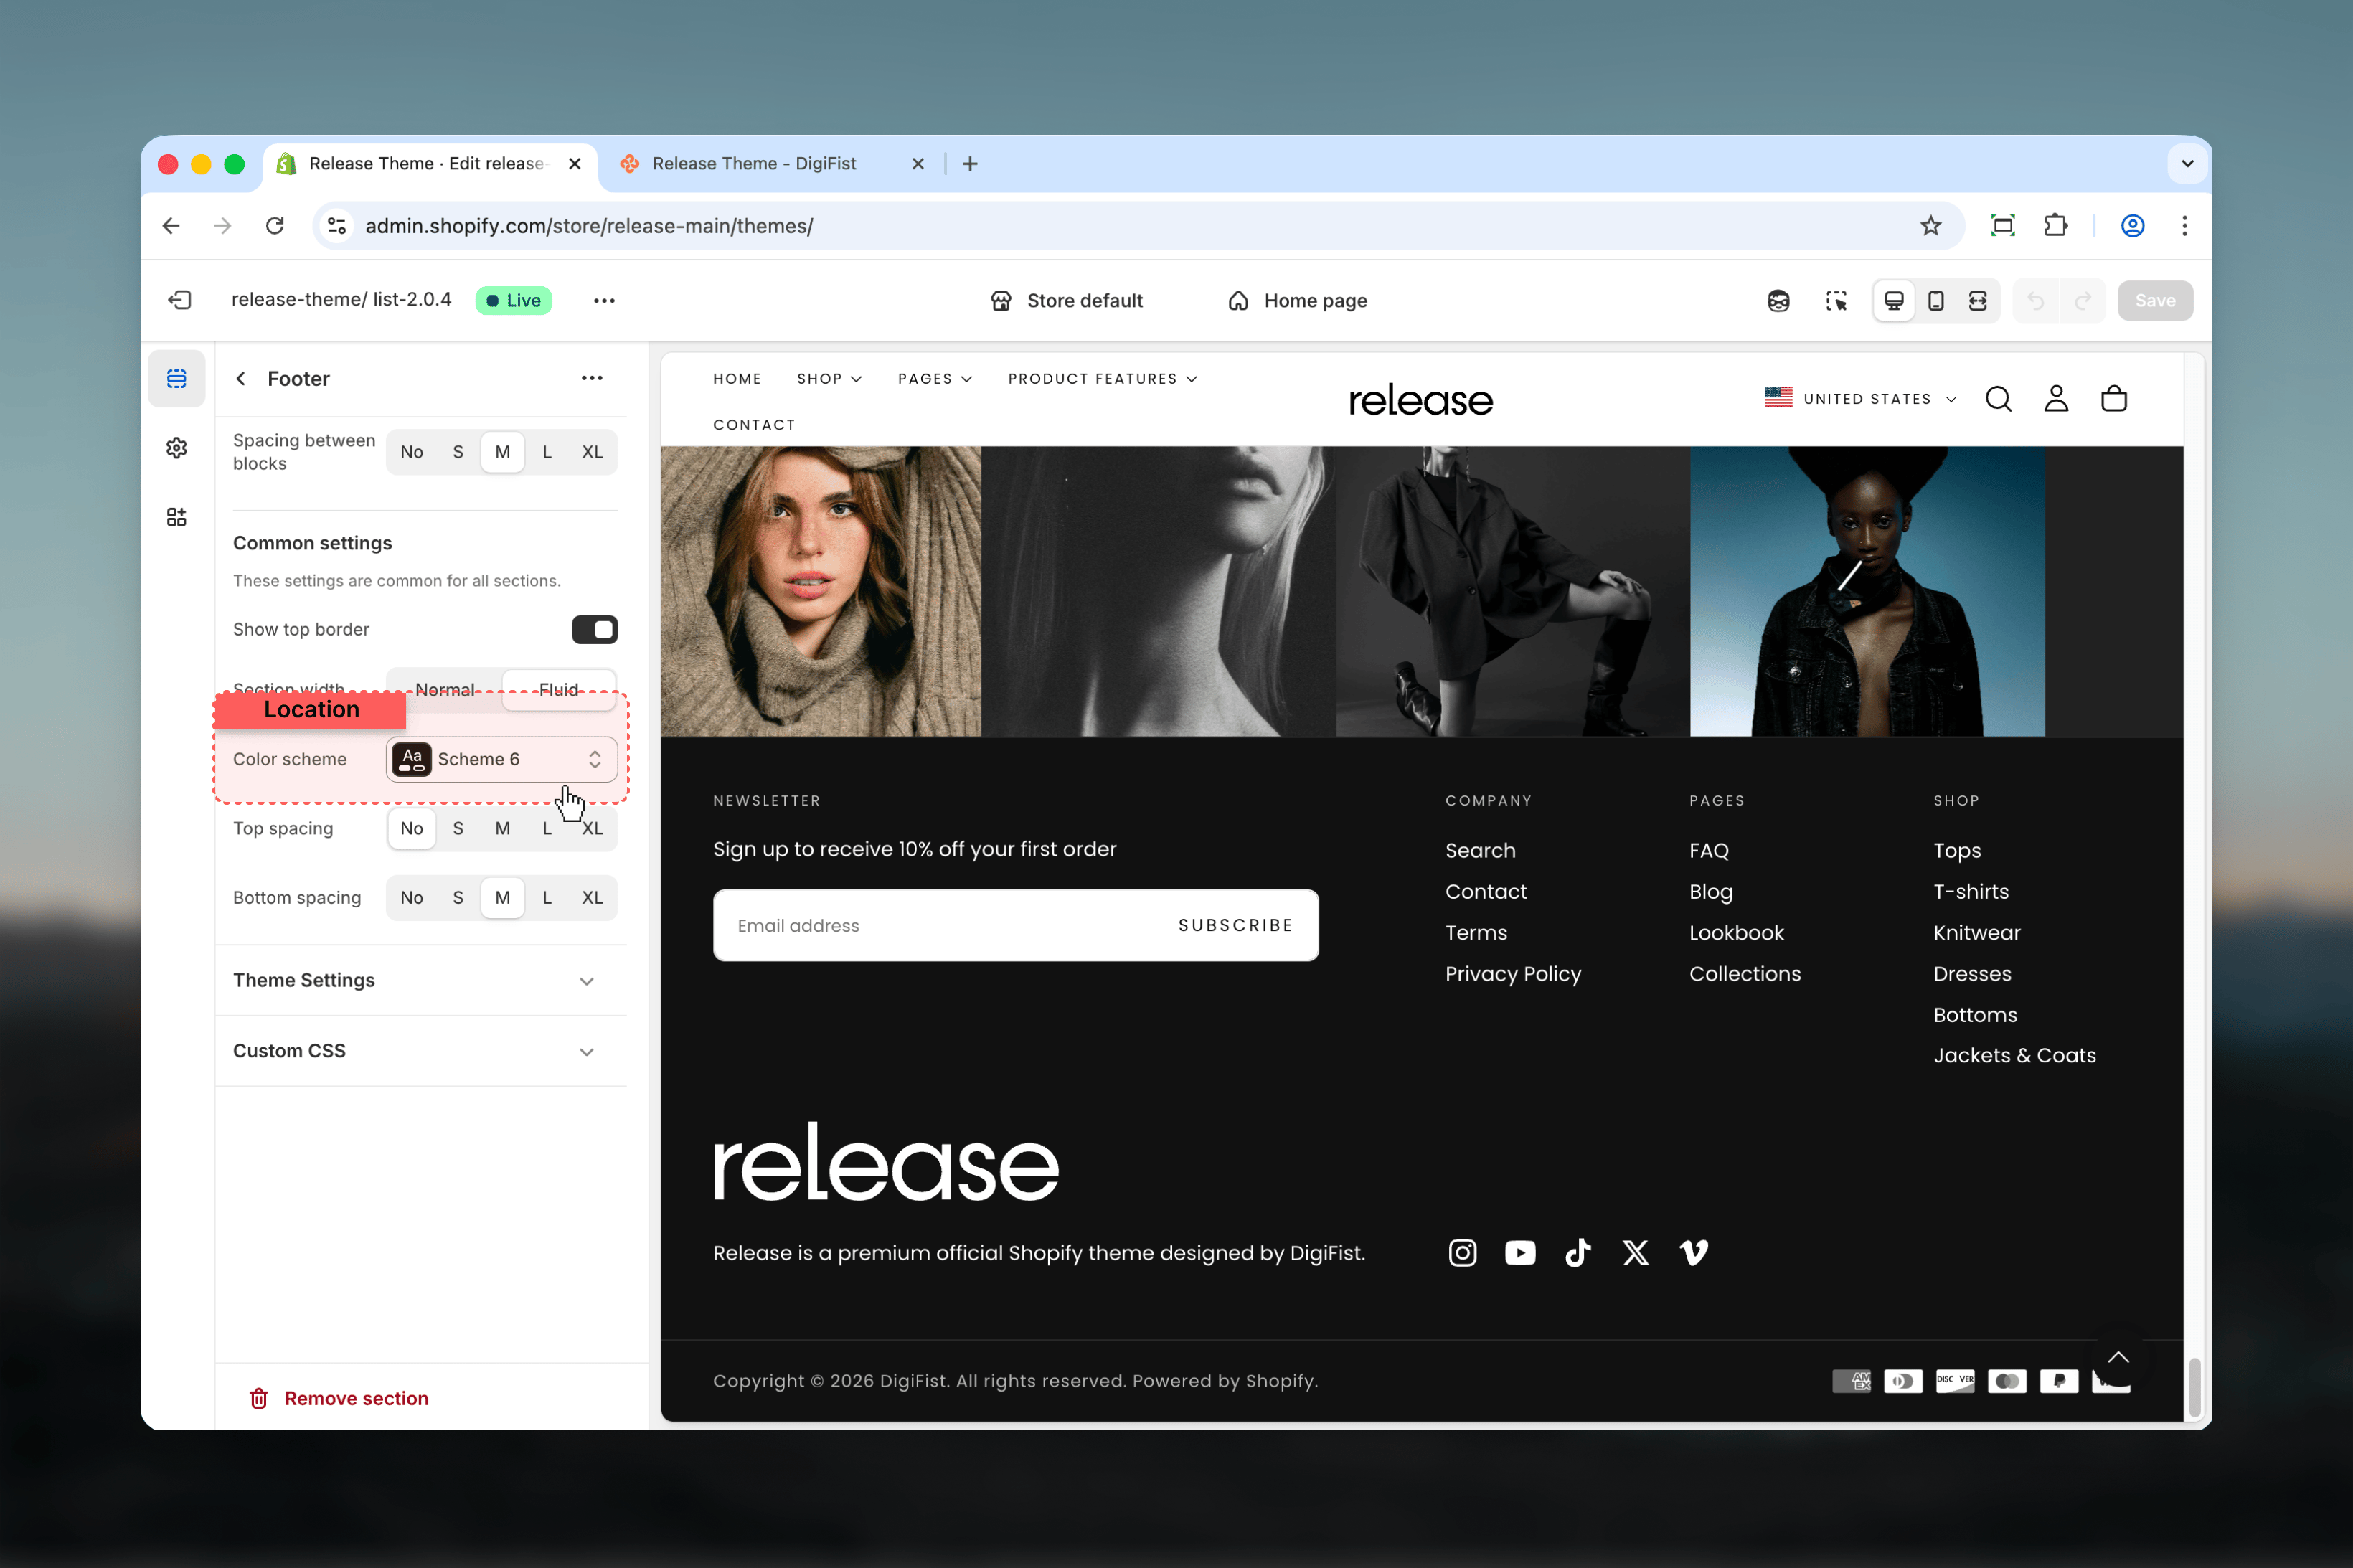Open App embeds icon in sidebar
This screenshot has height=1568, width=2353.
click(177, 517)
